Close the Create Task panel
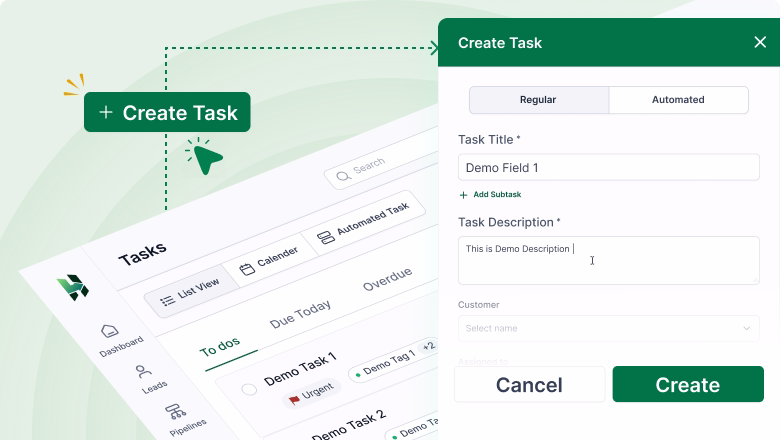Viewport: 780px width, 440px height. pos(760,42)
